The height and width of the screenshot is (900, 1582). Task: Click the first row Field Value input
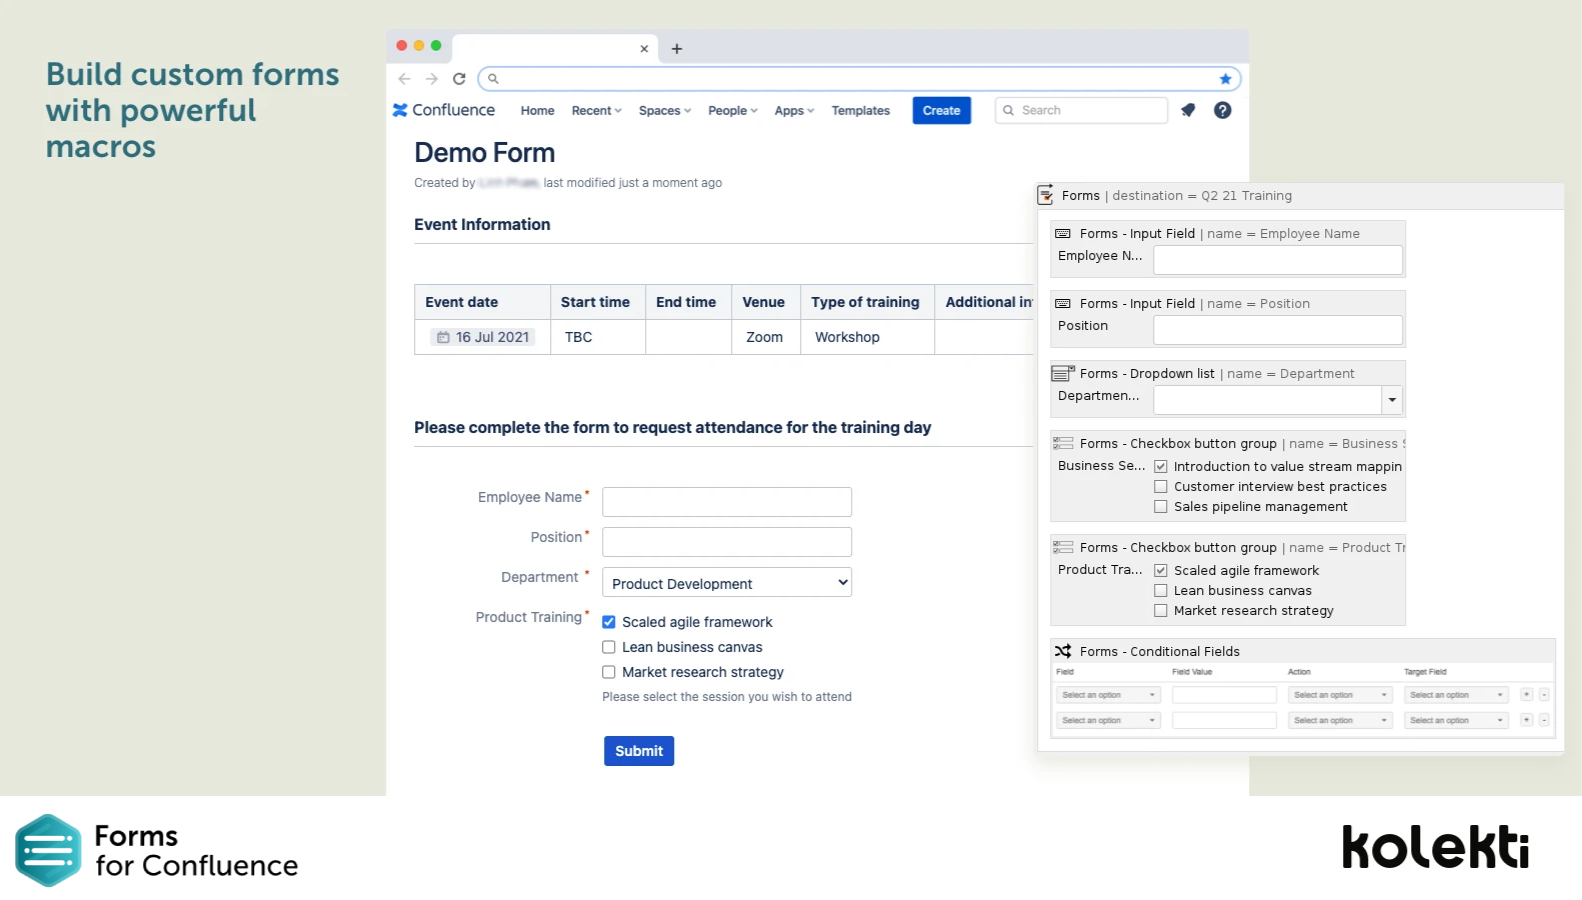(x=1224, y=695)
